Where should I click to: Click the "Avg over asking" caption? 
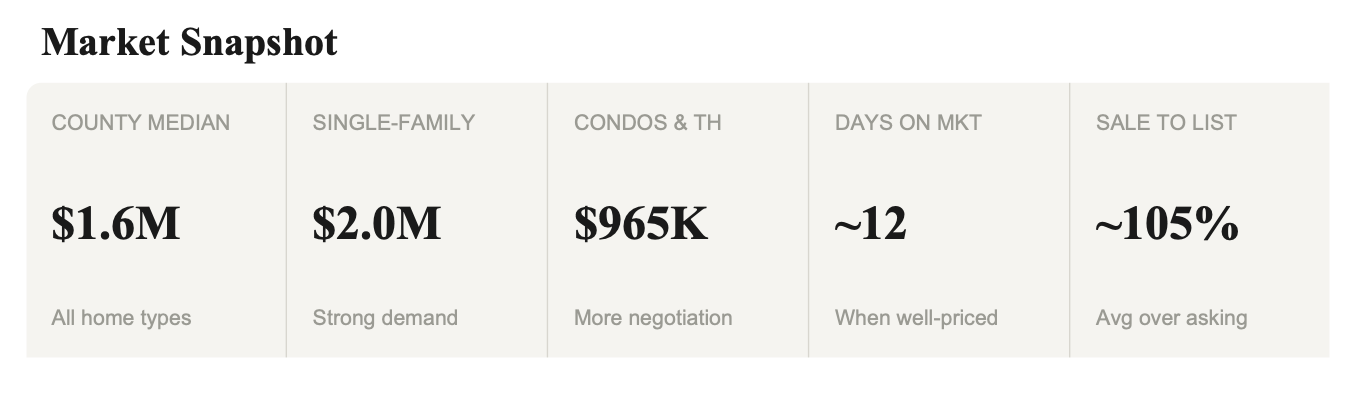[1171, 318]
